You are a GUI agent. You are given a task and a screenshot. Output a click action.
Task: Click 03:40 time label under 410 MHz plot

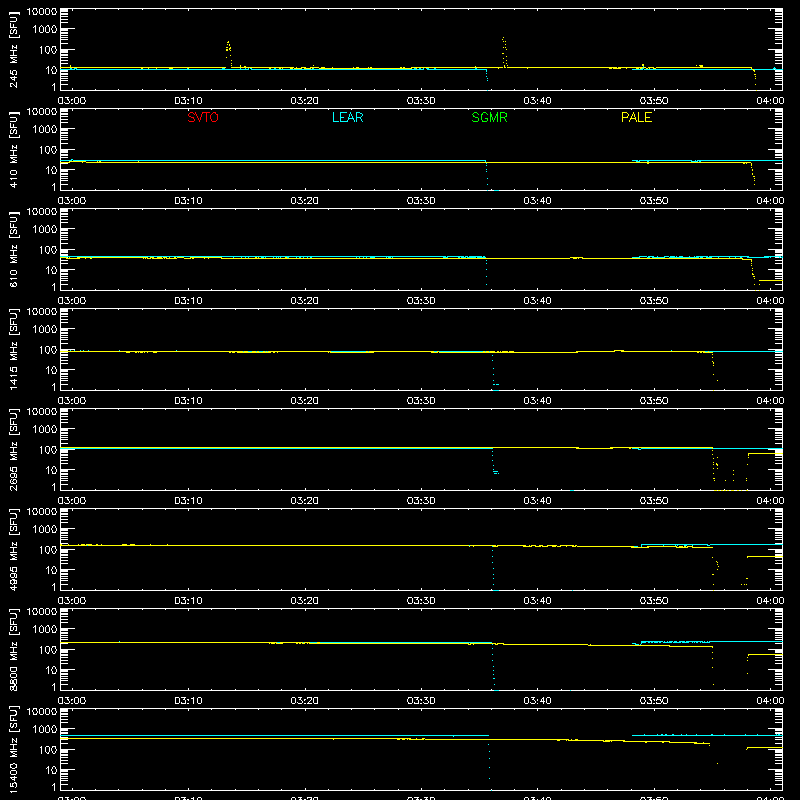tap(537, 201)
